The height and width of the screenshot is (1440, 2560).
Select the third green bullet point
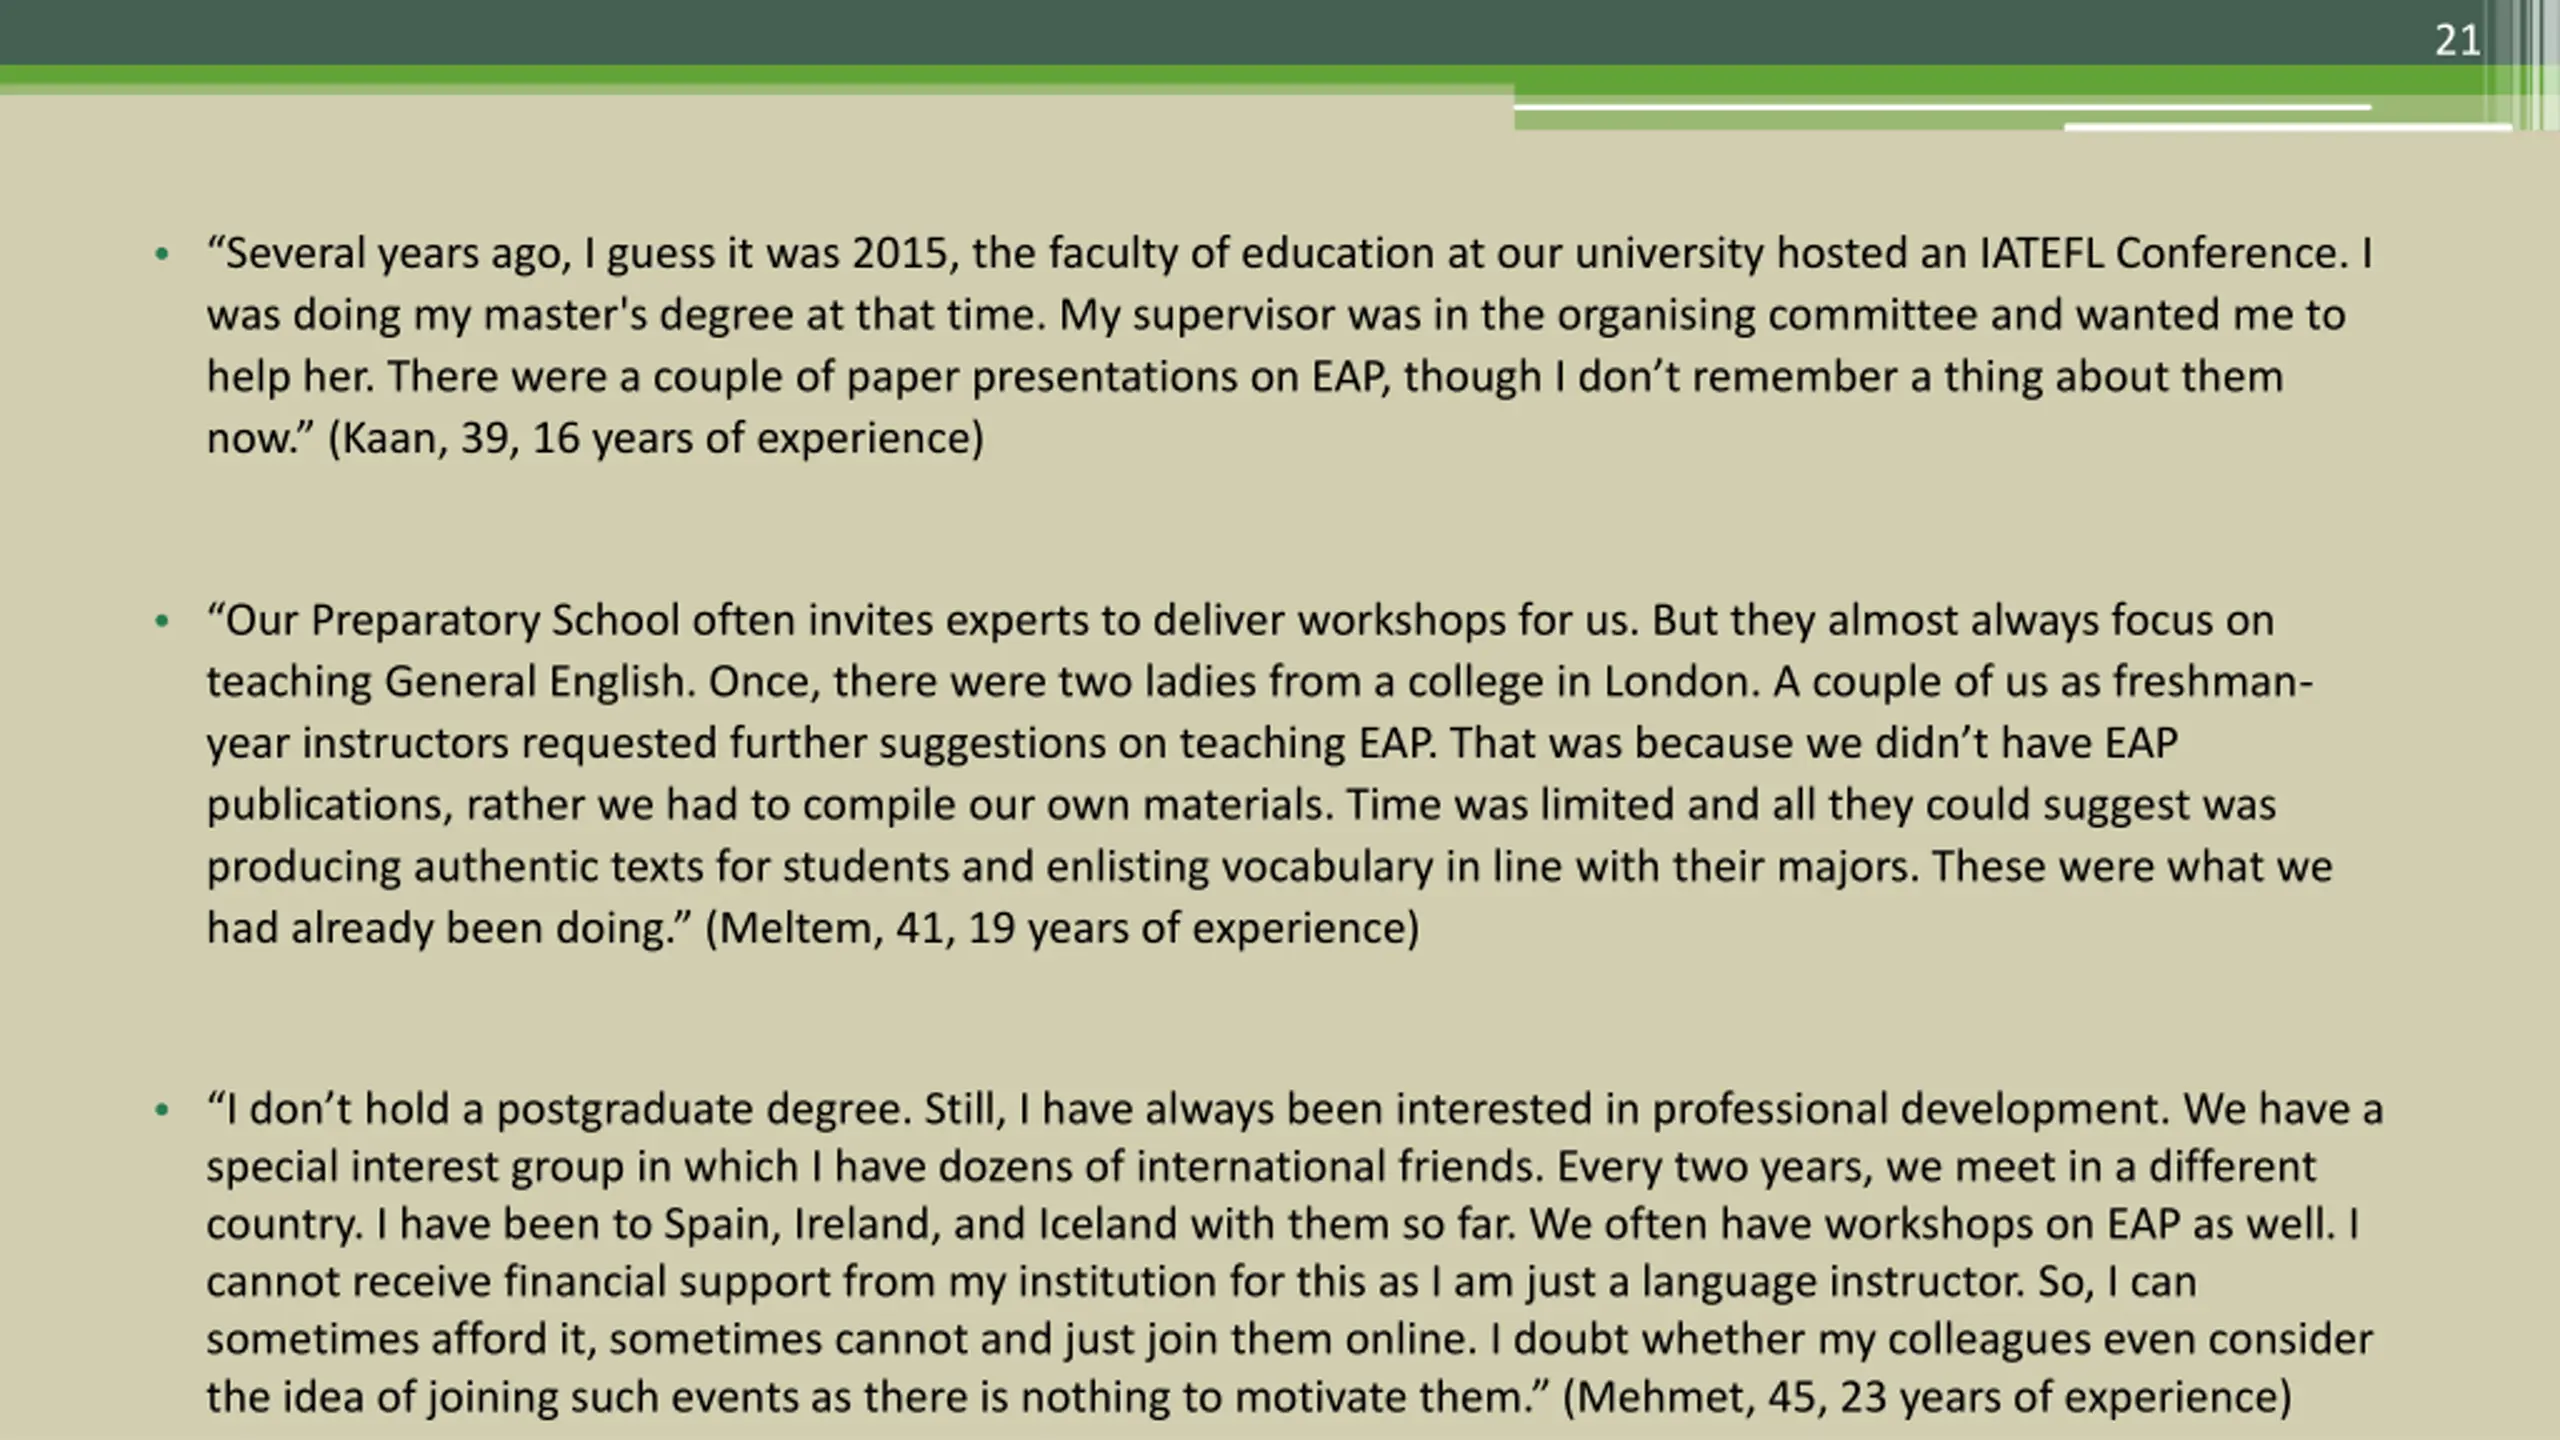162,1110
